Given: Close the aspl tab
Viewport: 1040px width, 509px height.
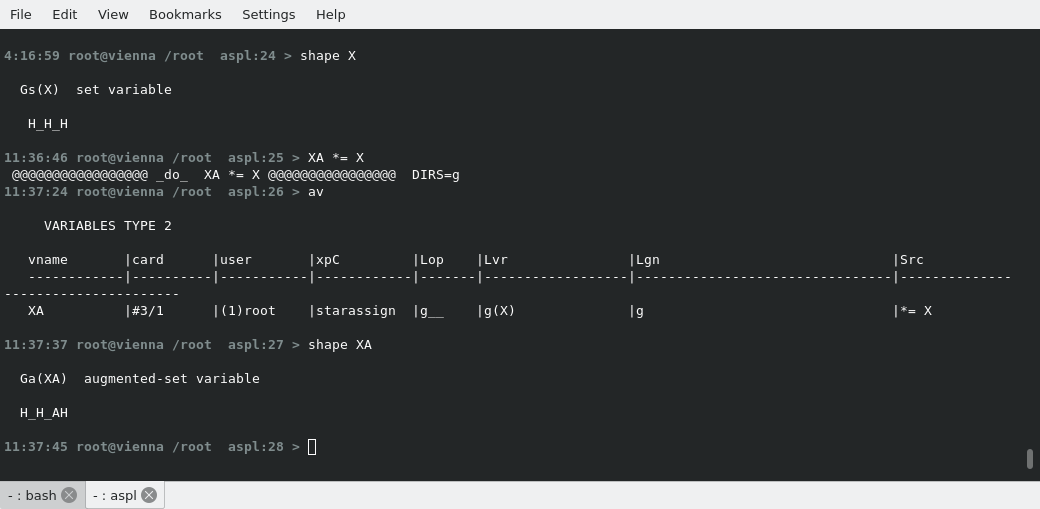Looking at the screenshot, I should (149, 495).
